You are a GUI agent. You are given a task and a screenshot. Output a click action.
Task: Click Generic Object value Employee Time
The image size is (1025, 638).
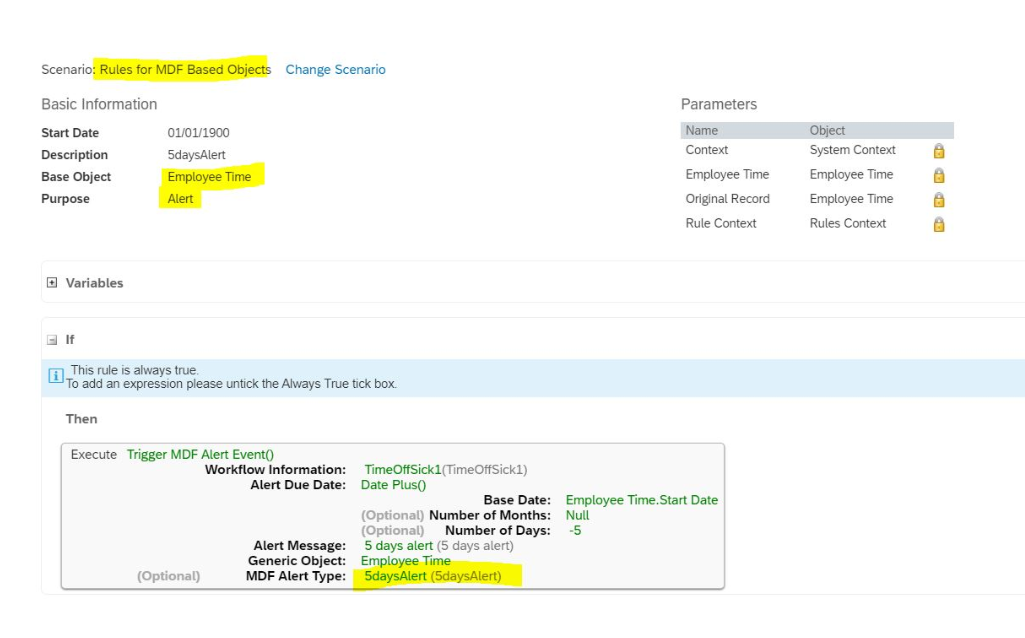click(405, 560)
